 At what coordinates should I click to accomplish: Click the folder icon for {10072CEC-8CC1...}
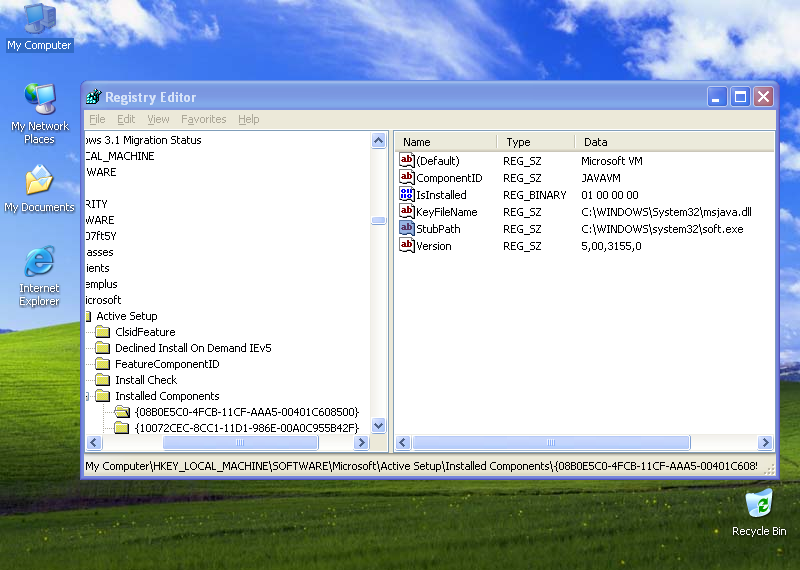121,428
